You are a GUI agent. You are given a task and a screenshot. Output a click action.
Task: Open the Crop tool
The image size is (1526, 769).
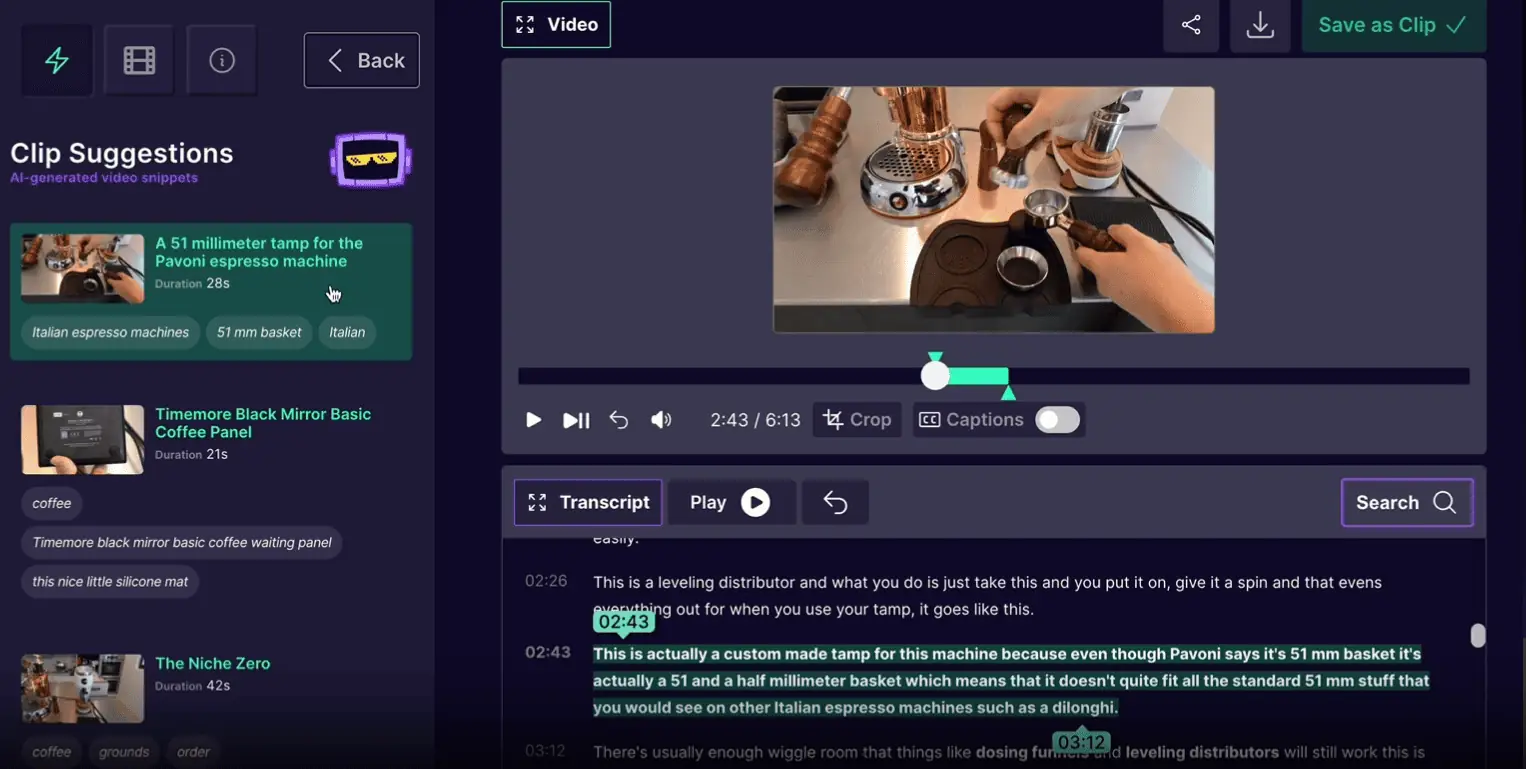(x=856, y=419)
